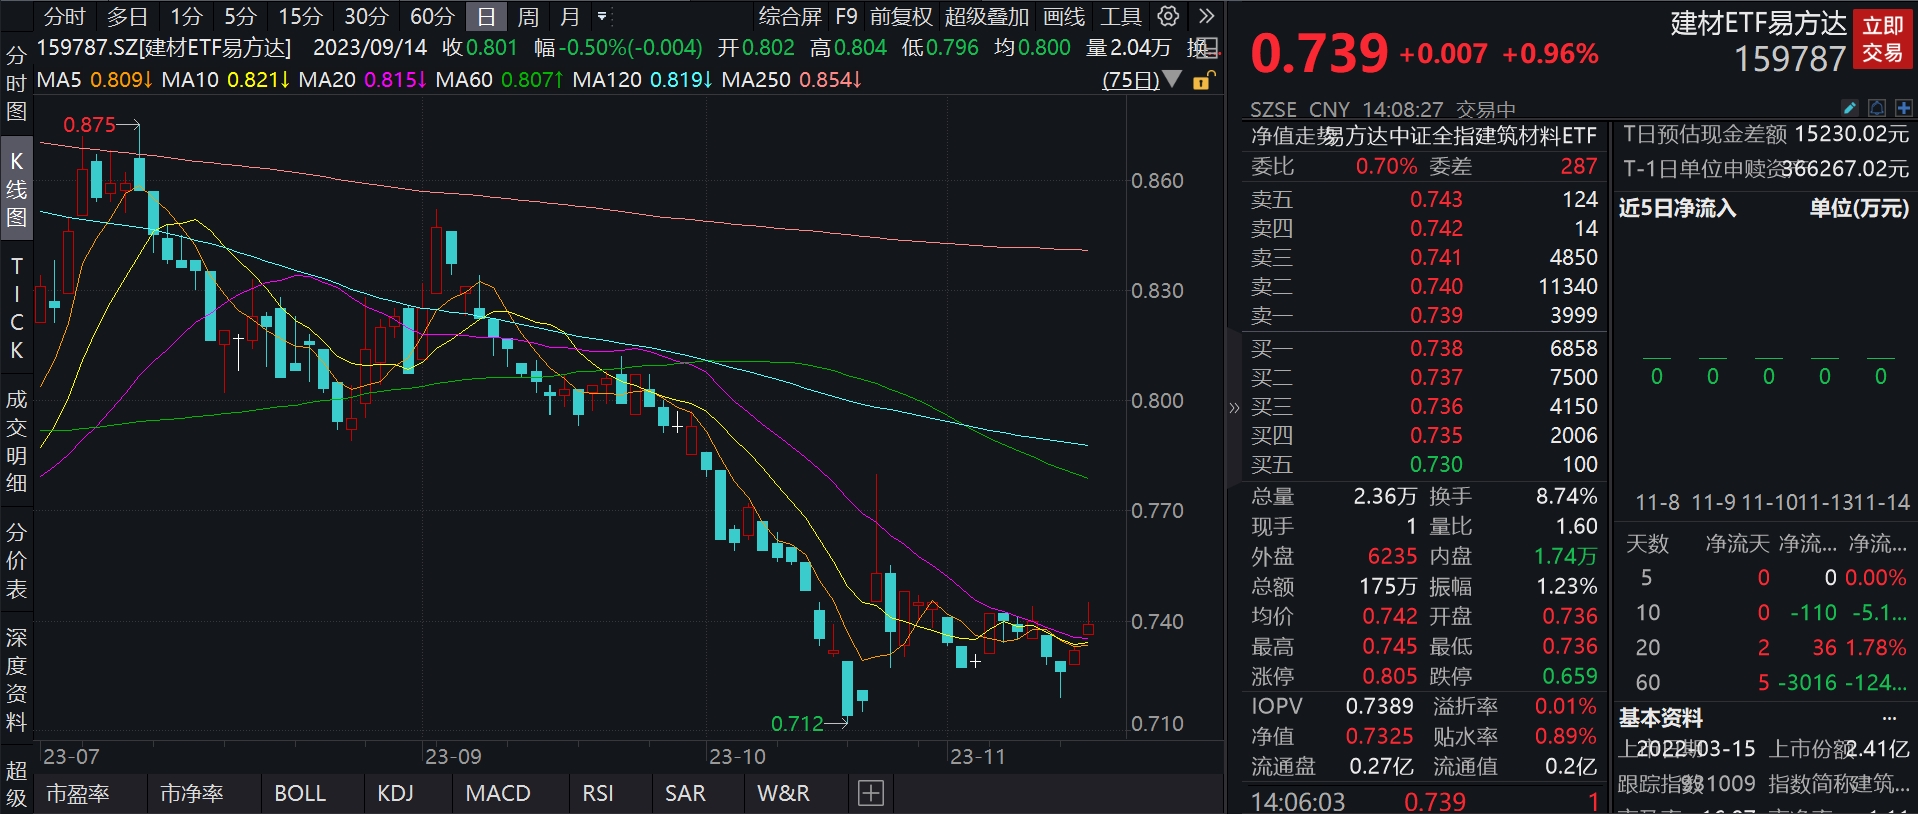This screenshot has width=1918, height=814.
Task: Open 成交明细 side panel tab
Action: pyautogui.click(x=16, y=441)
